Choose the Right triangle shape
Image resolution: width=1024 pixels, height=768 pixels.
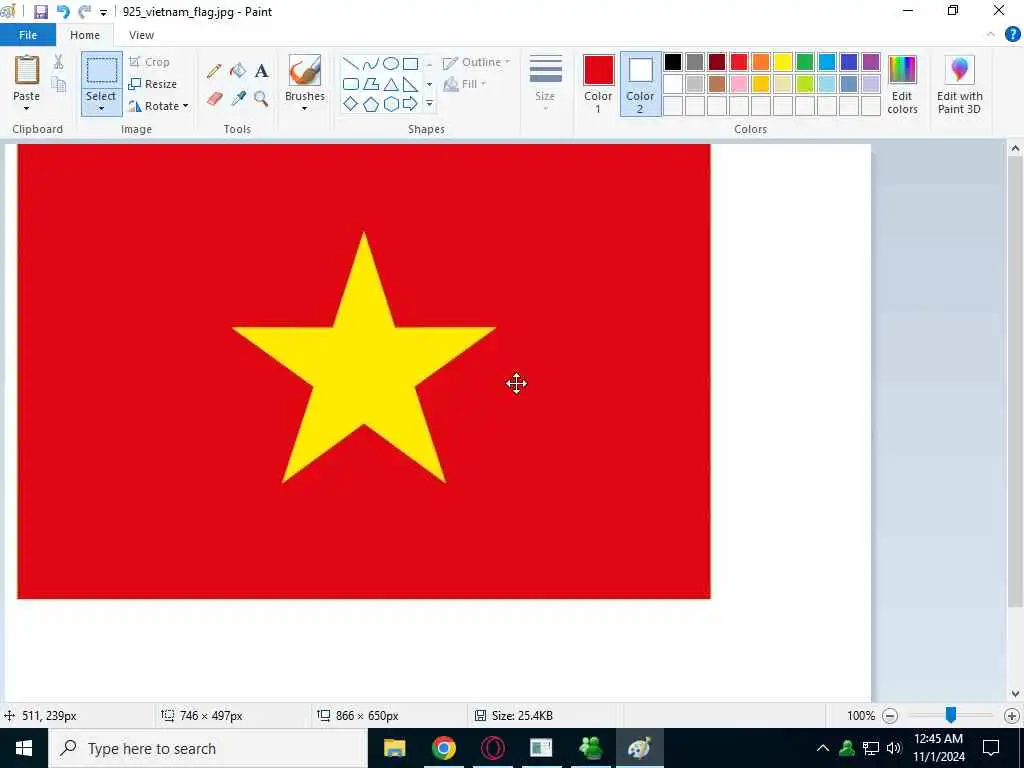pyautogui.click(x=410, y=84)
